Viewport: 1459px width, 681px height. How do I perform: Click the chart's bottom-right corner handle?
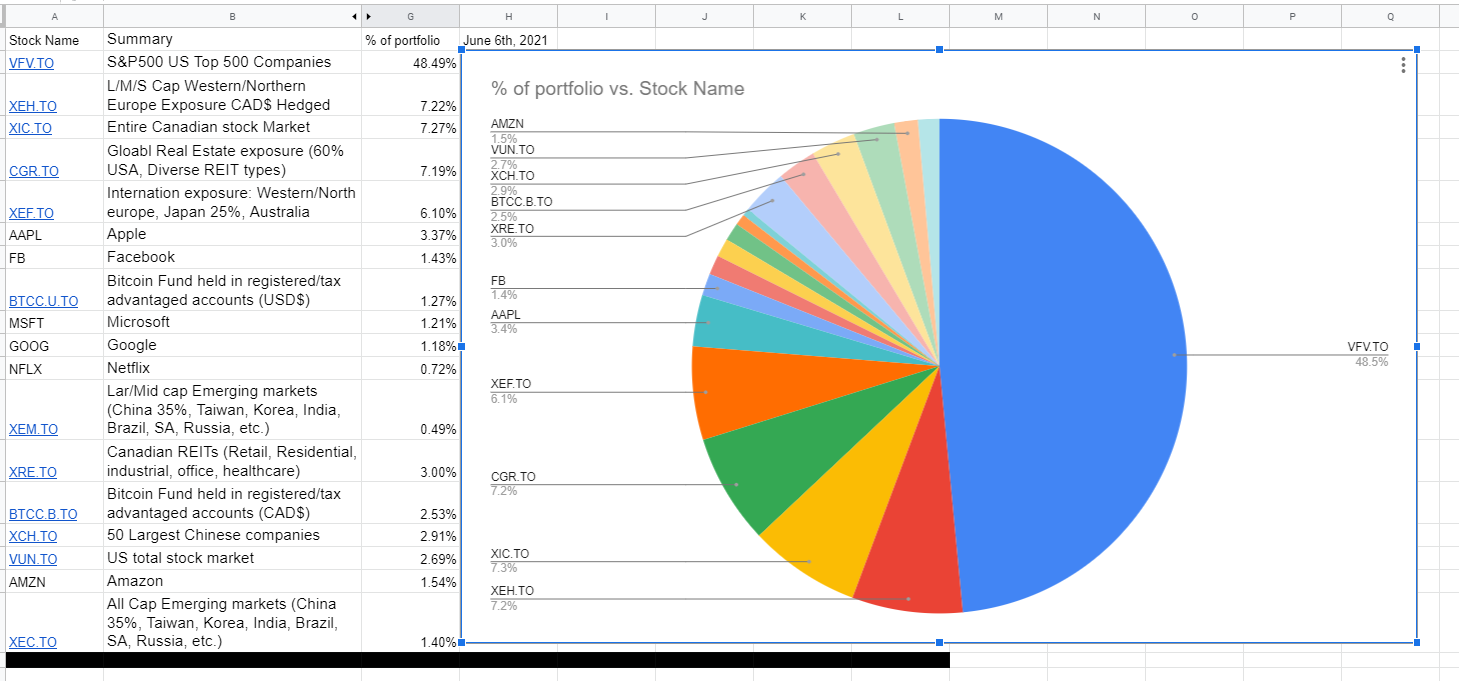click(1417, 642)
